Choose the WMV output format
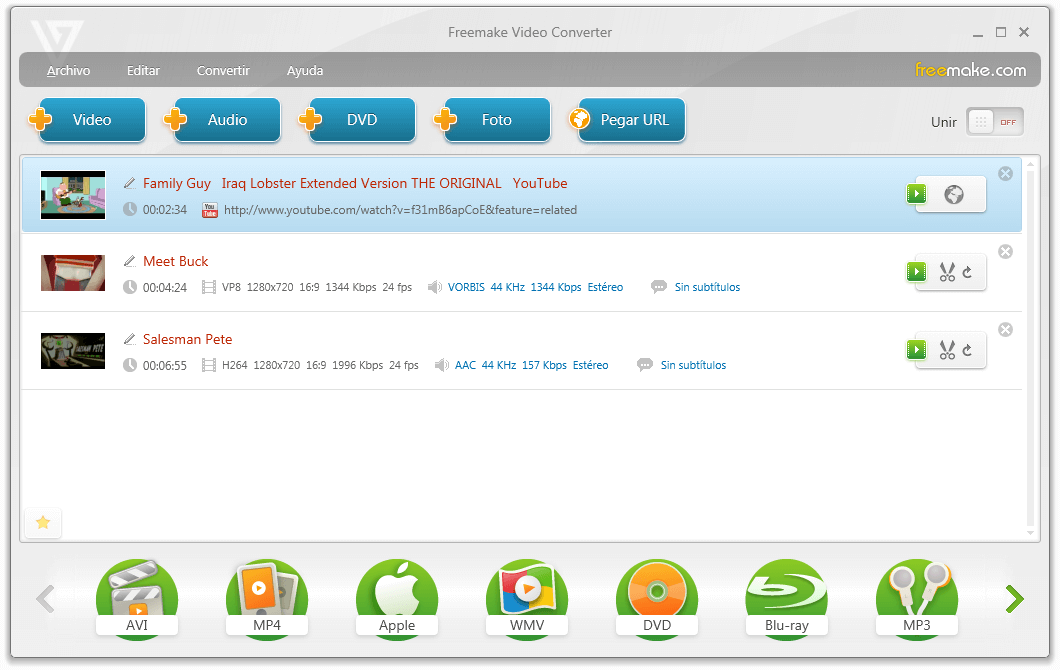Screen dimensions: 1060x670 tap(527, 598)
